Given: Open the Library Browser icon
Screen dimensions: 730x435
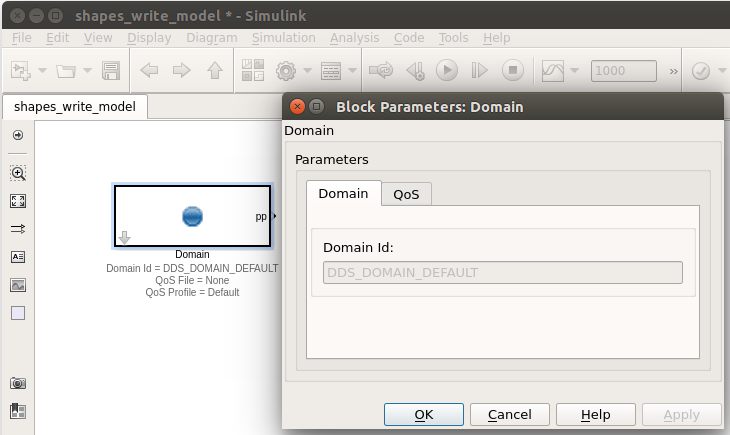Looking at the screenshot, I should (x=253, y=70).
